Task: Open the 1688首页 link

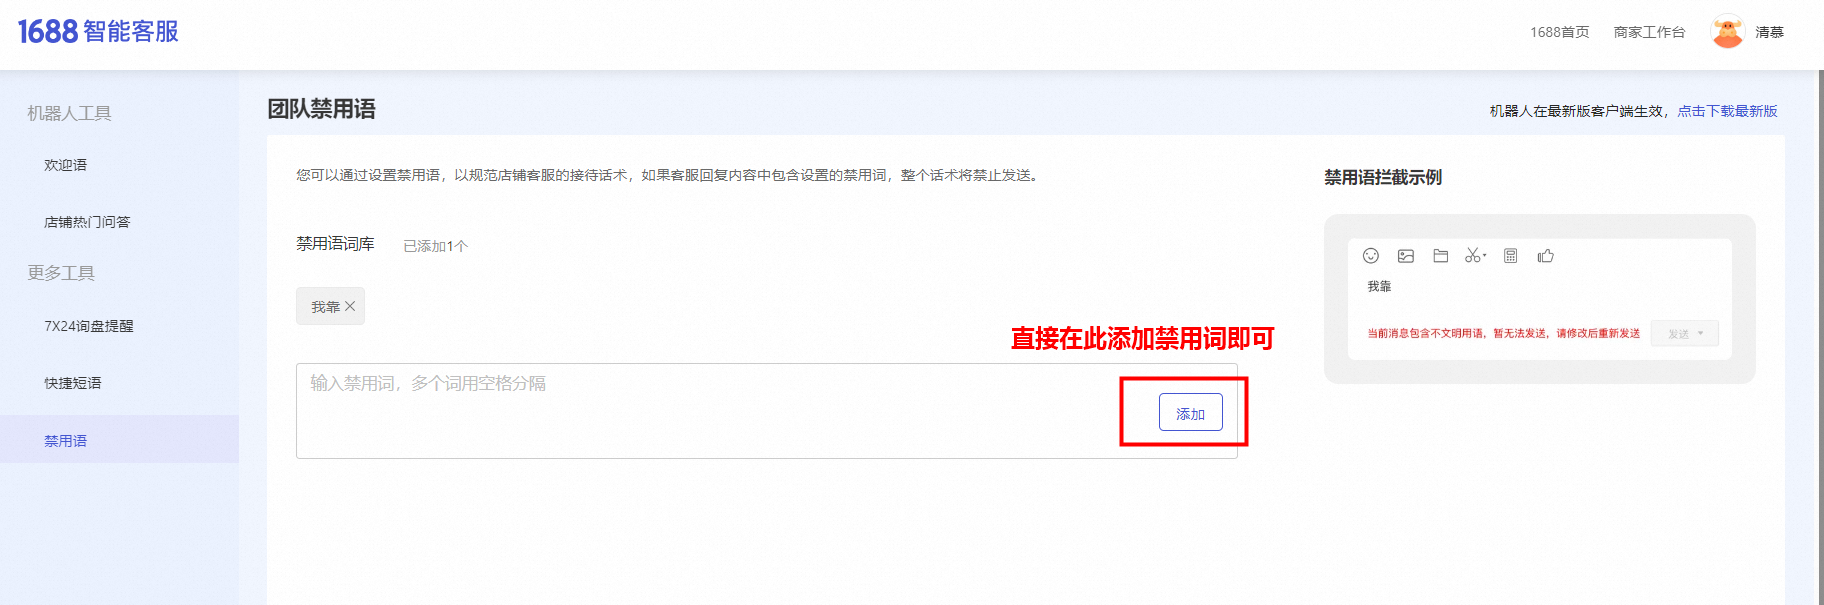Action: click(1560, 32)
